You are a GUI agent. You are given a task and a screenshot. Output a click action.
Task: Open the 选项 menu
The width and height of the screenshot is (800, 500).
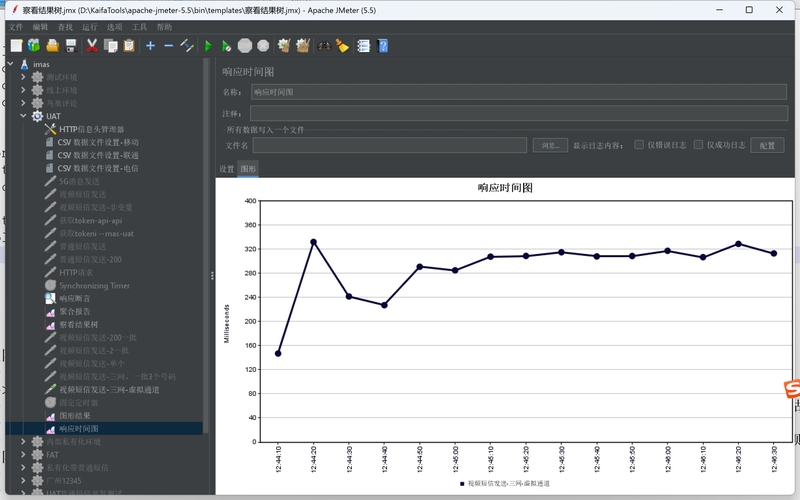click(x=114, y=27)
